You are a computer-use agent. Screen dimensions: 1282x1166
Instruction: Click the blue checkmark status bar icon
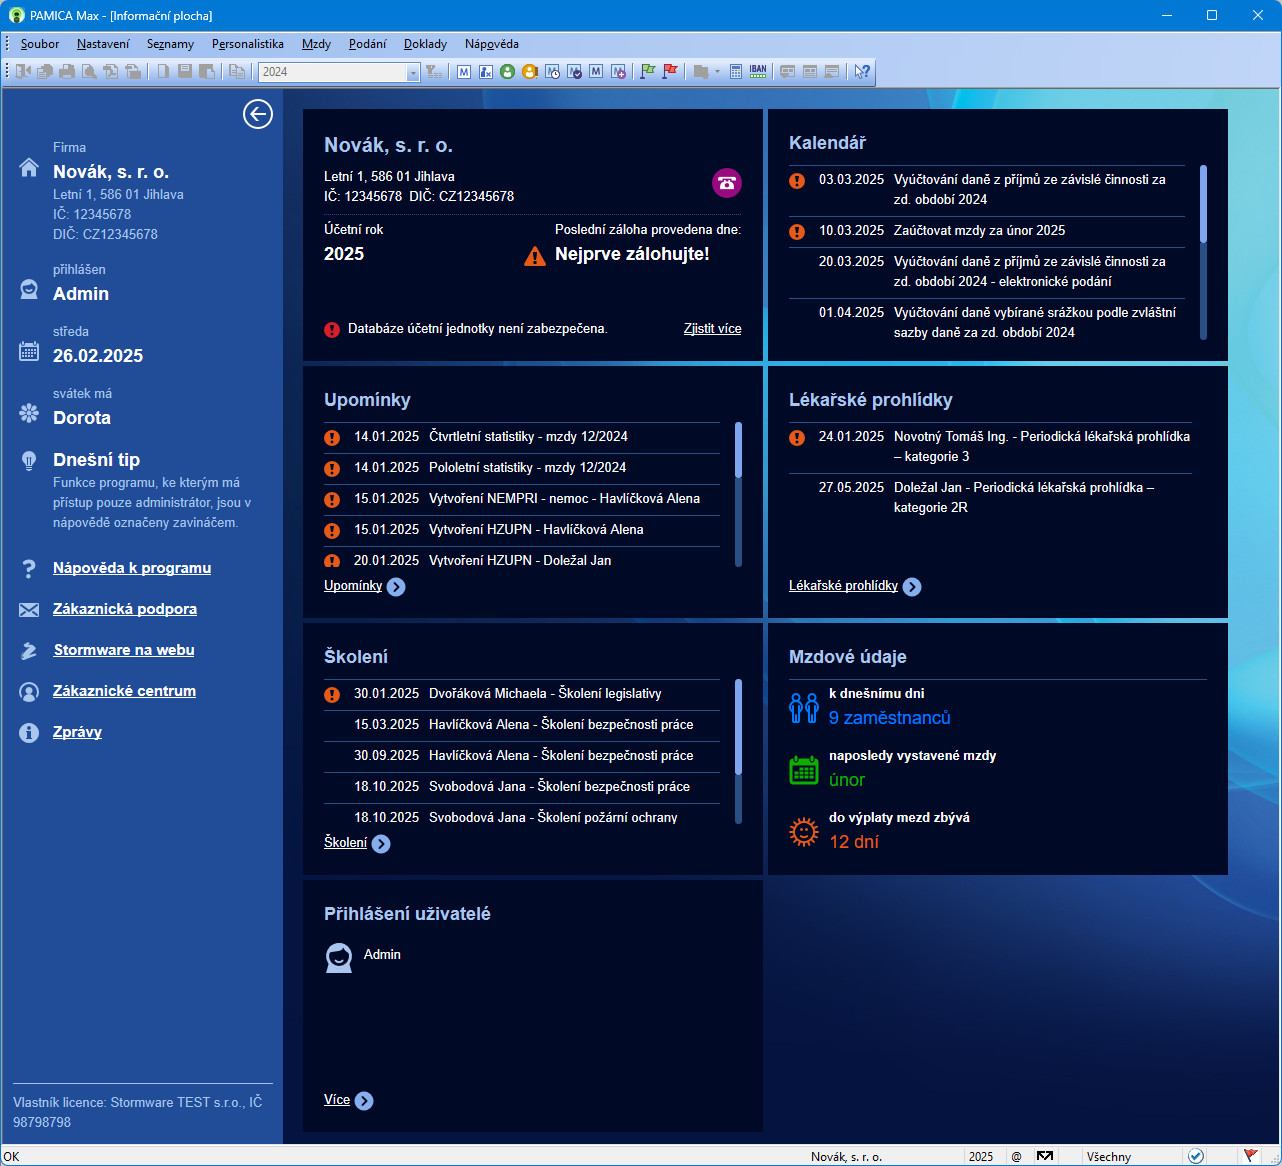pyautogui.click(x=1196, y=1156)
